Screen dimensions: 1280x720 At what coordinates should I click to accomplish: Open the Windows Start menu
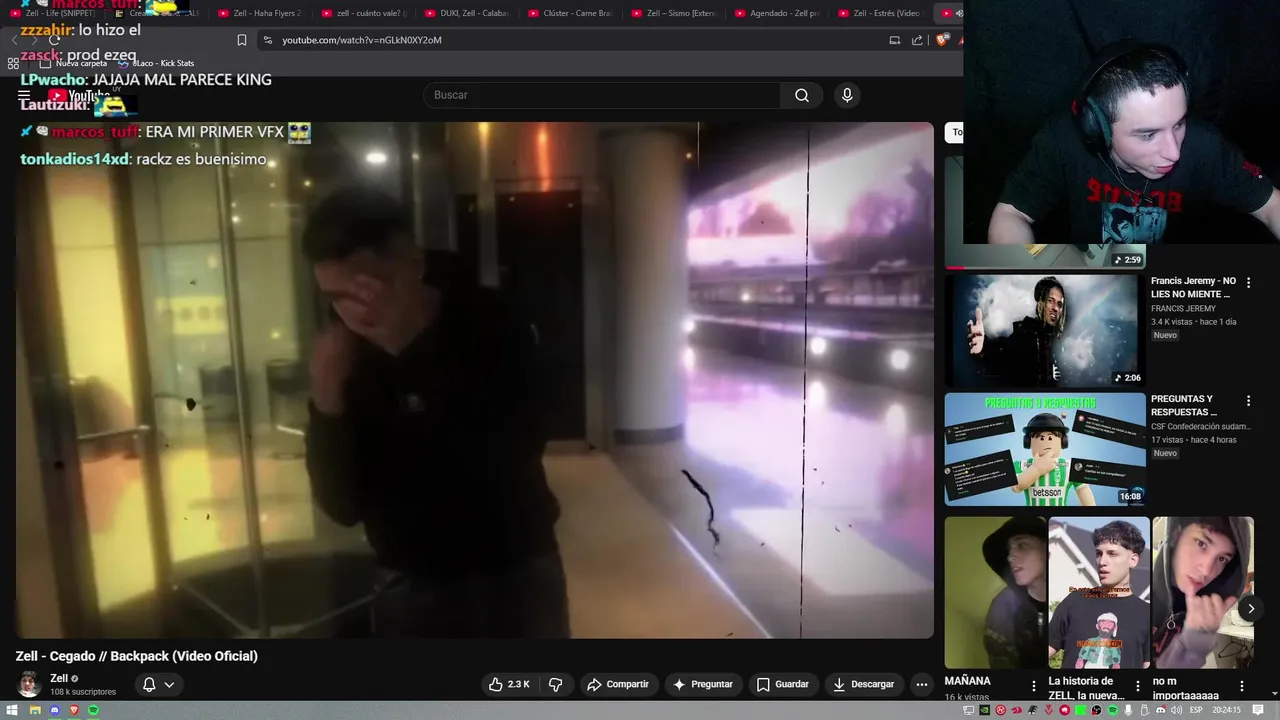click(14, 710)
